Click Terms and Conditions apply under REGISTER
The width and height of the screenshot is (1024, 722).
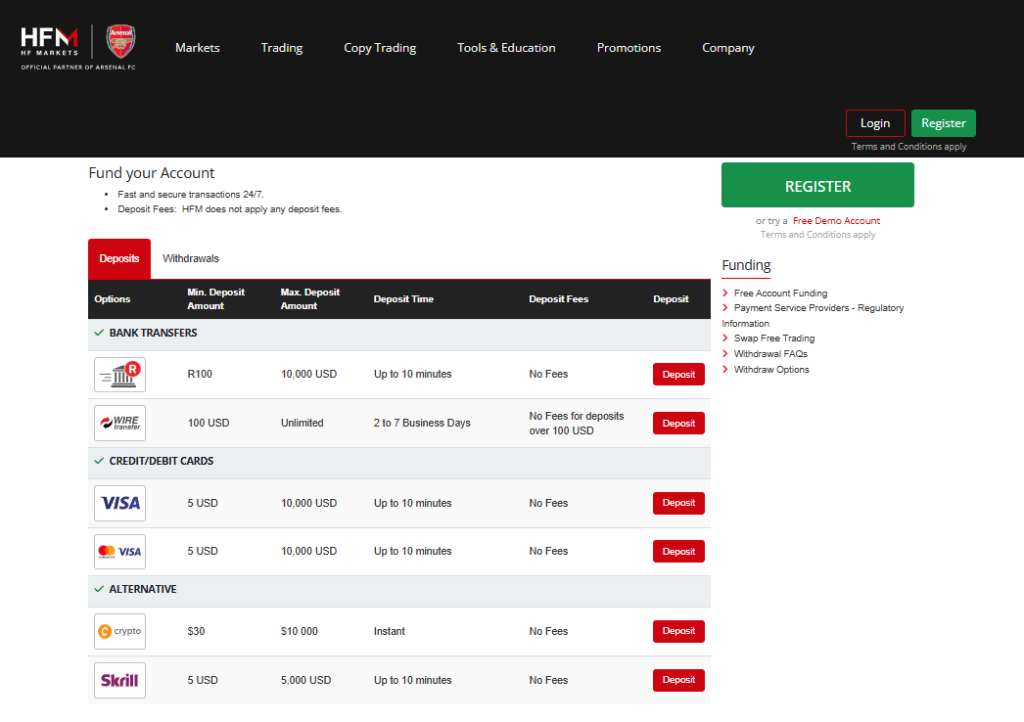(x=818, y=234)
